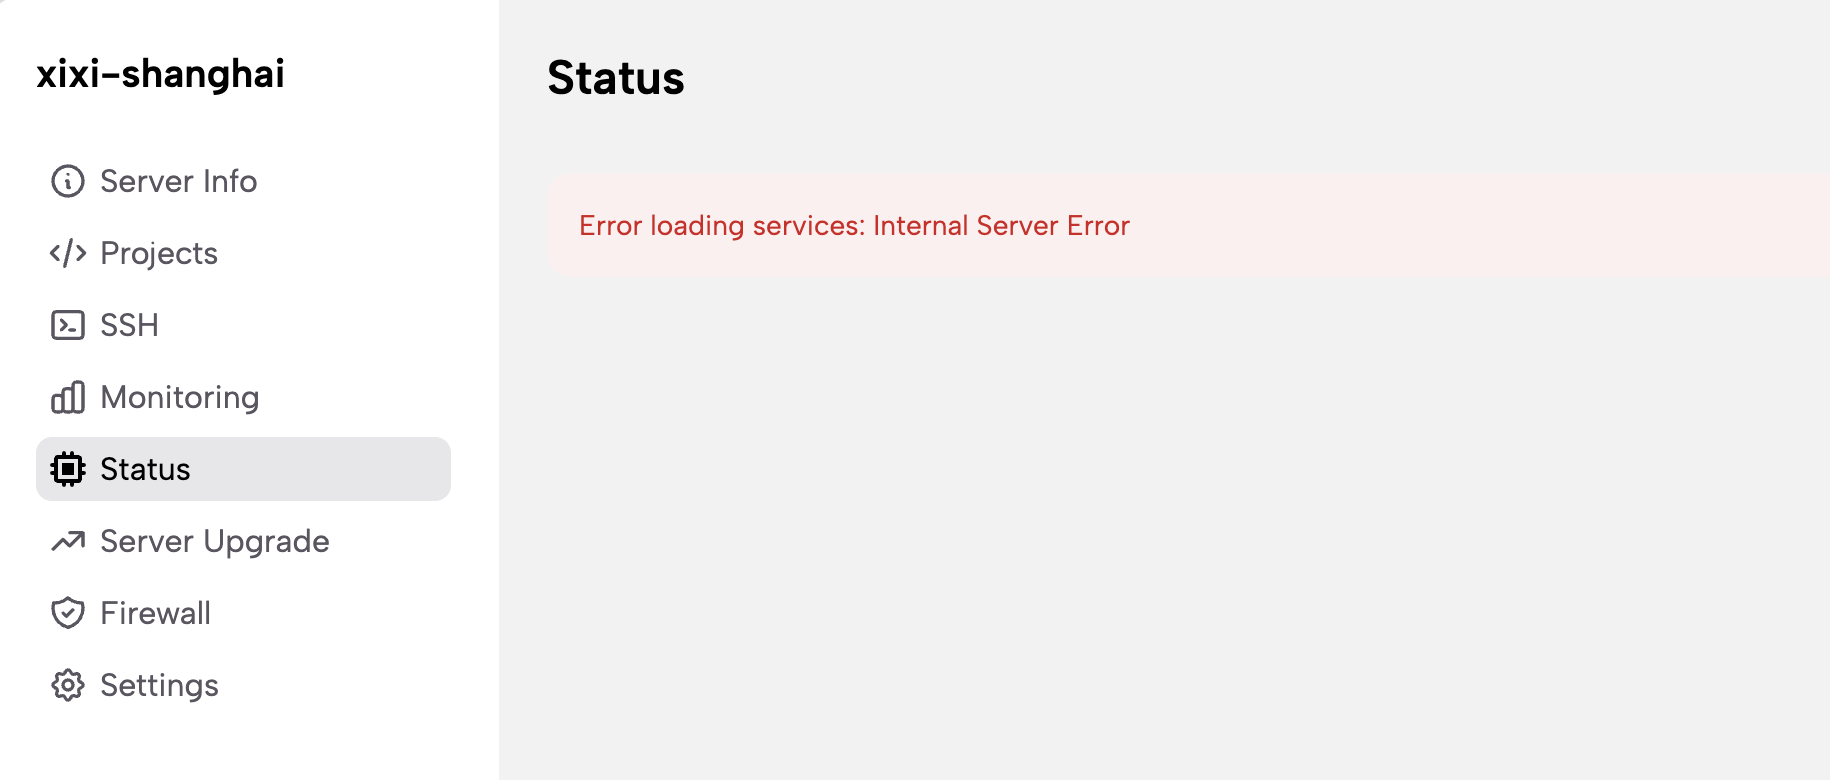Go to the Projects section
The width and height of the screenshot is (1830, 780).
(243, 253)
